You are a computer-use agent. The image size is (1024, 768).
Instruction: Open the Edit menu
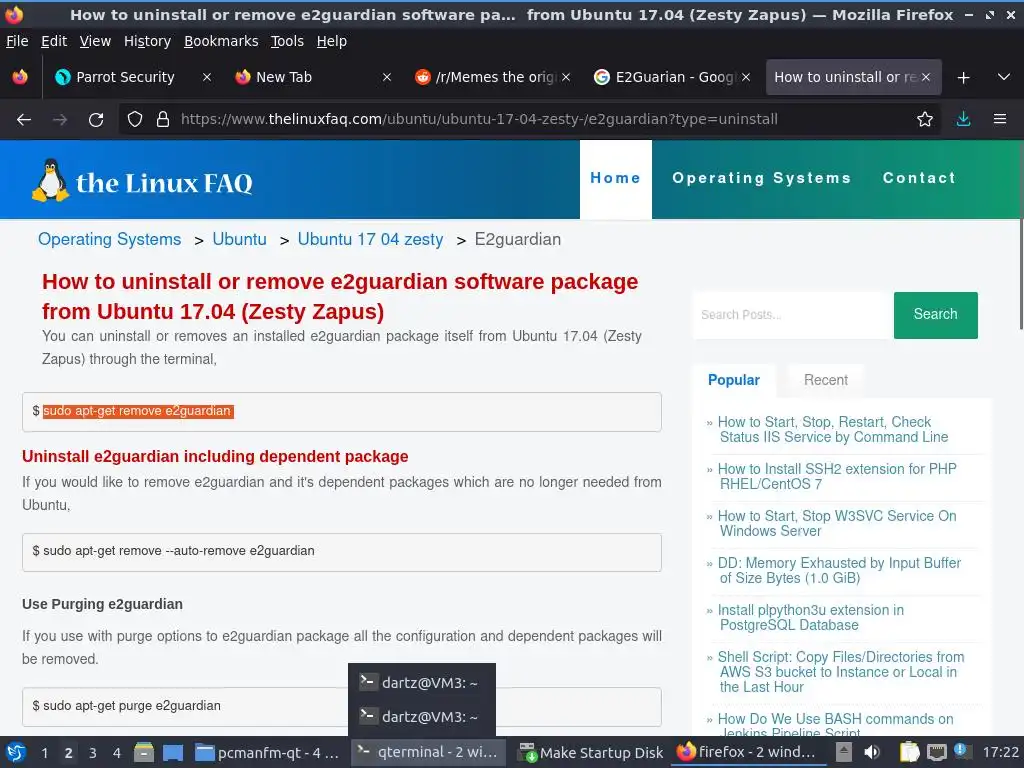coord(54,41)
